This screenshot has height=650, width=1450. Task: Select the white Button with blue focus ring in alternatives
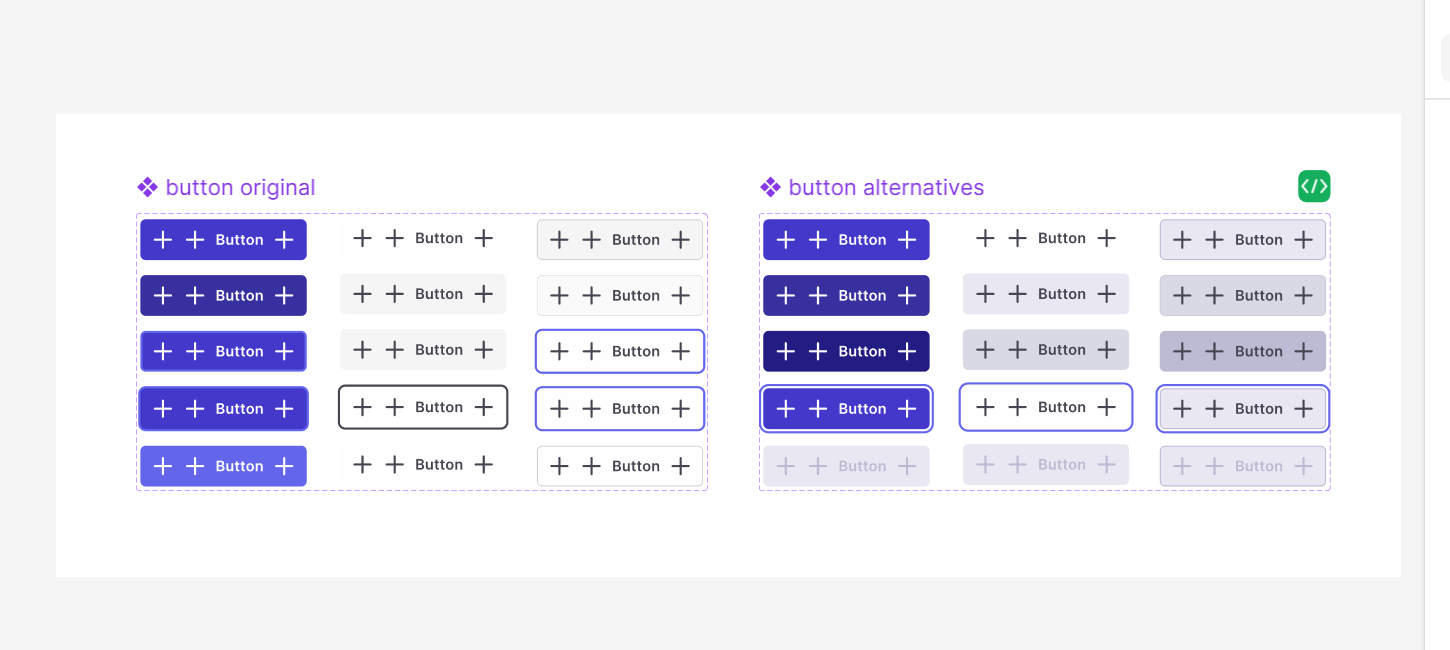1046,407
